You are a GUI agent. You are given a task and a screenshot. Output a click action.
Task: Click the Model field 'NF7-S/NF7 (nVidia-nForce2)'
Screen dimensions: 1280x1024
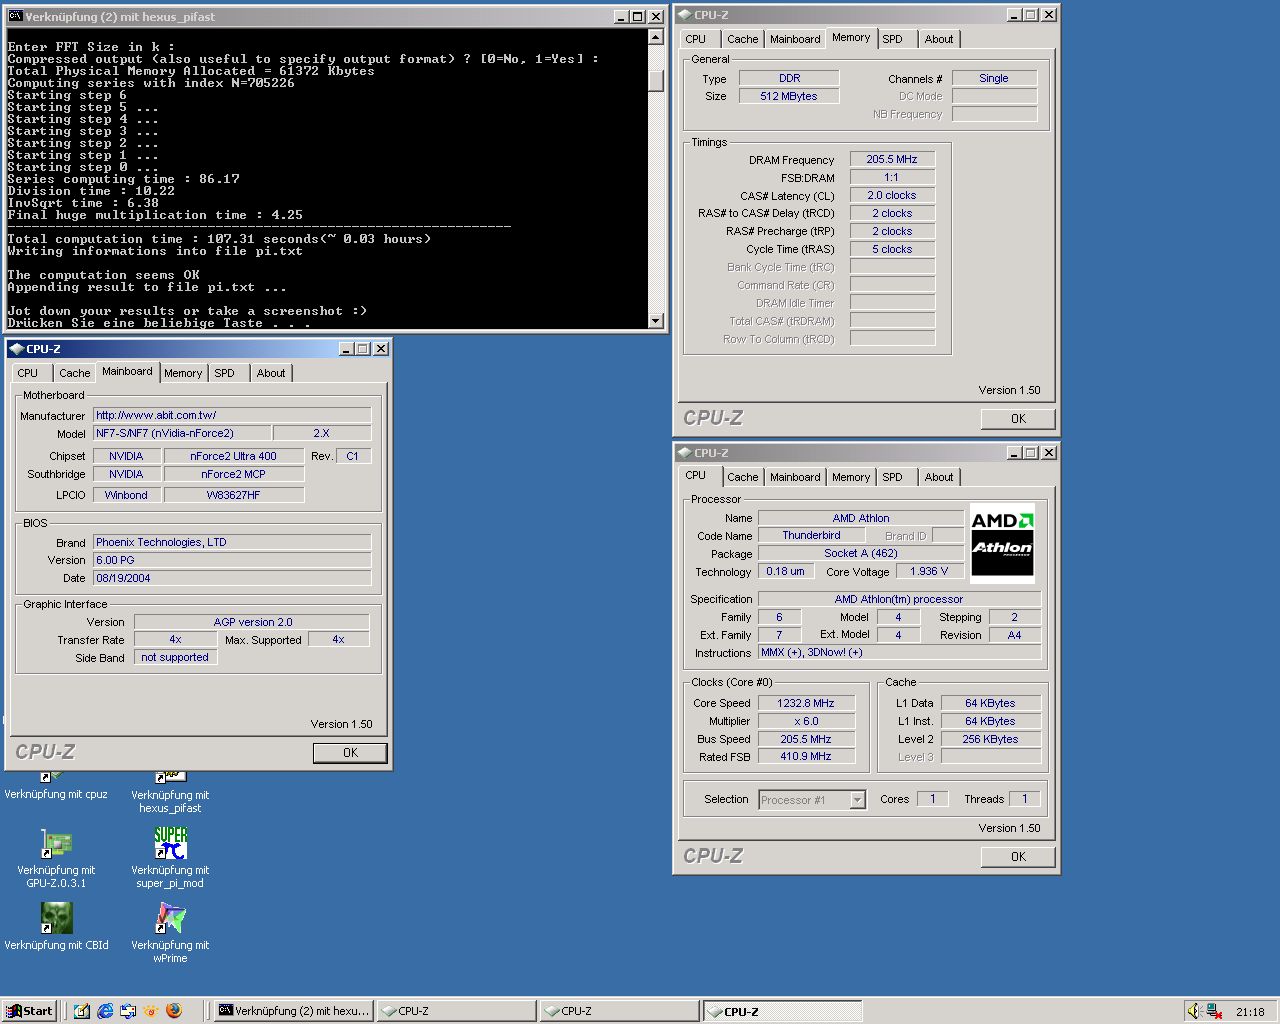pos(182,433)
